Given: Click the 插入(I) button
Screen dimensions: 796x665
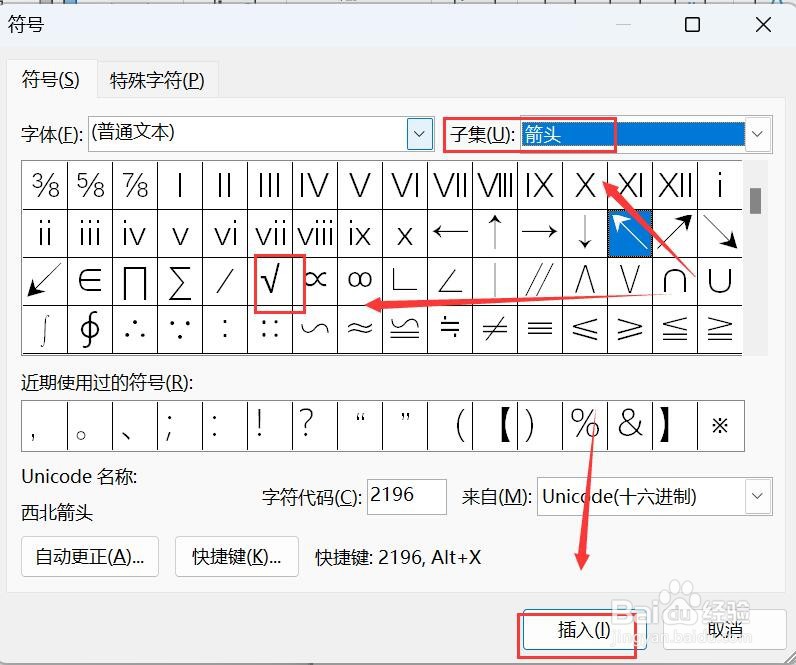Looking at the screenshot, I should click(584, 630).
